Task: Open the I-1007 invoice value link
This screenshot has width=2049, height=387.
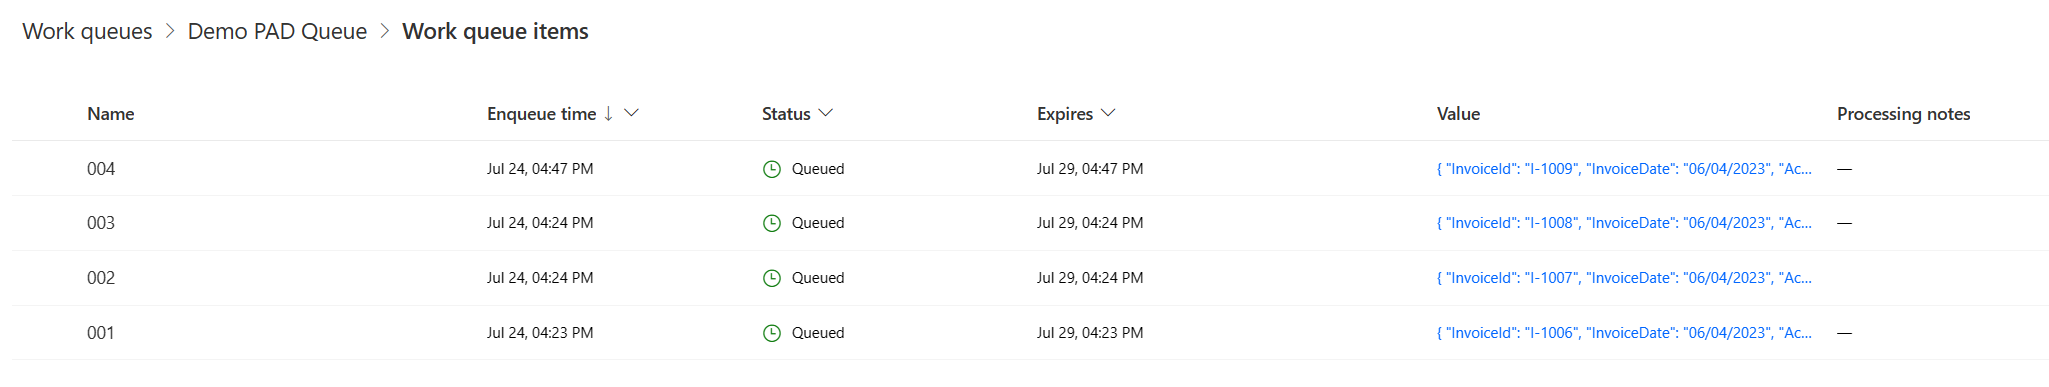Action: pyautogui.click(x=1624, y=278)
